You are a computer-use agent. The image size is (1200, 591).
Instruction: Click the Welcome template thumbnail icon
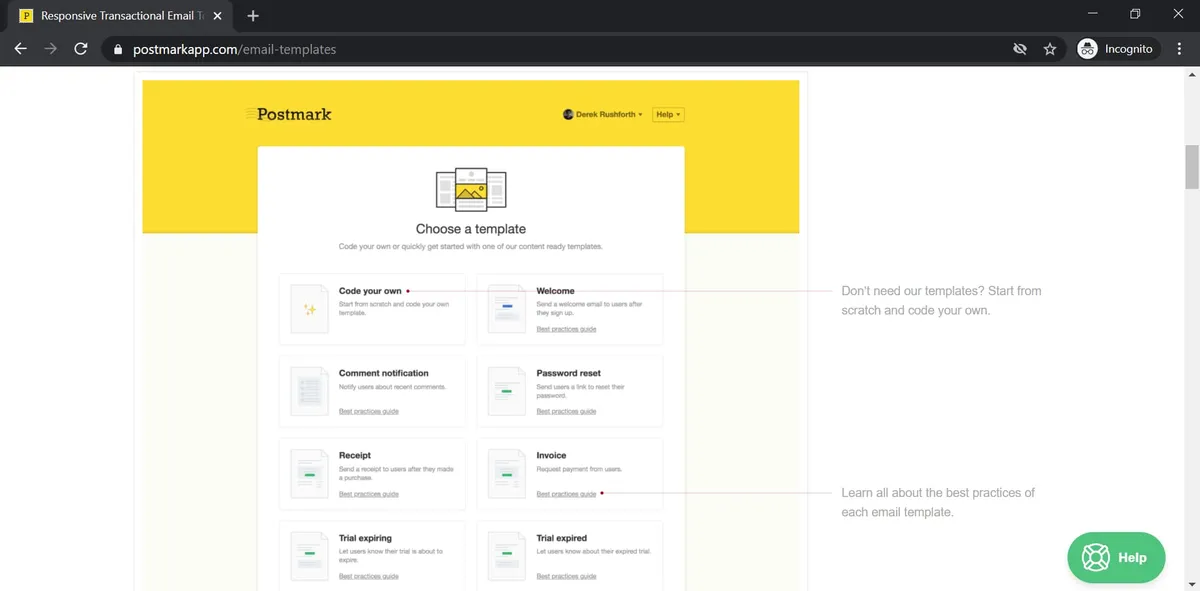[x=507, y=309]
